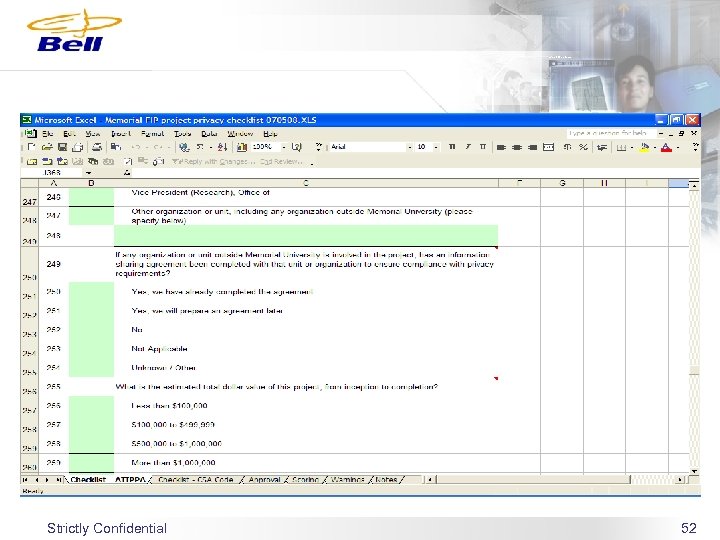Open the Tools menu
This screenshot has height=540, width=720.
(182, 134)
